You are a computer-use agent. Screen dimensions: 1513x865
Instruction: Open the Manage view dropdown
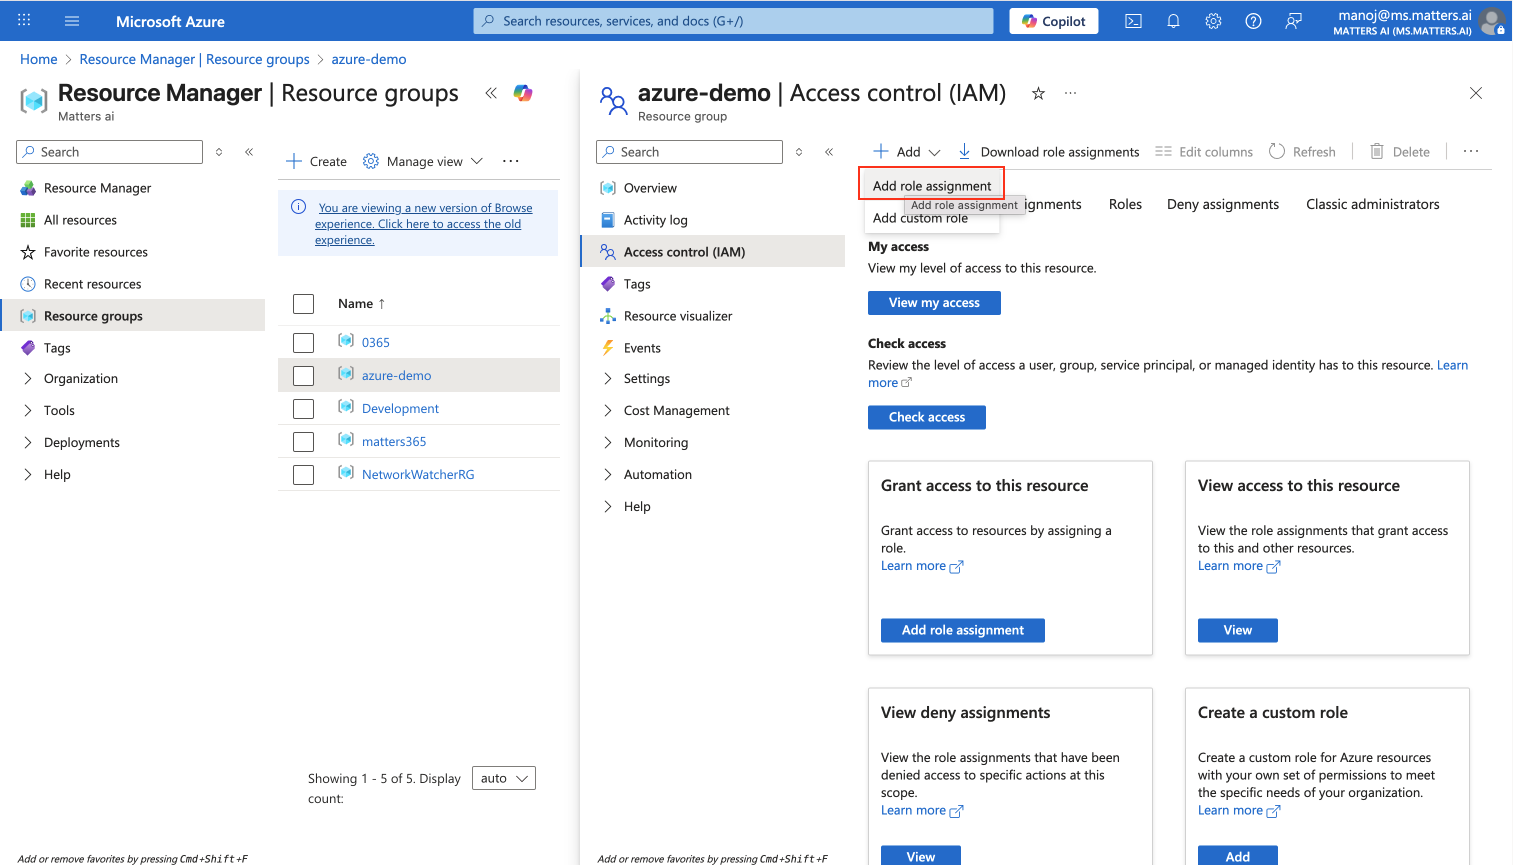tap(423, 161)
